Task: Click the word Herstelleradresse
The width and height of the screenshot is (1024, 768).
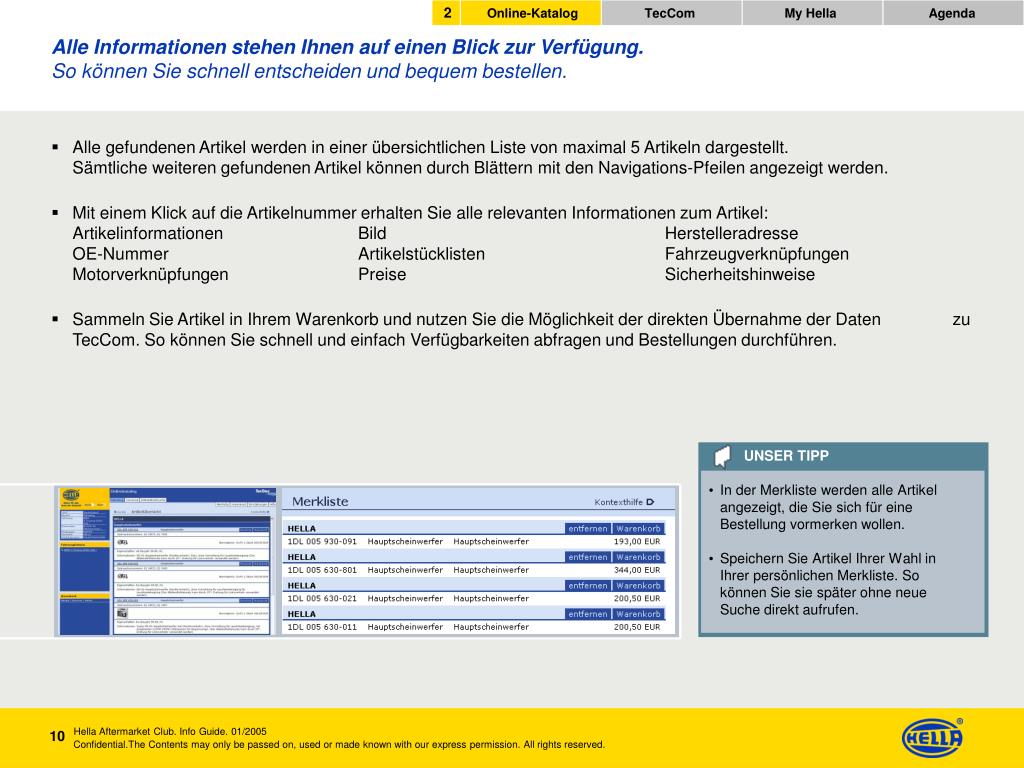Action: tap(731, 233)
